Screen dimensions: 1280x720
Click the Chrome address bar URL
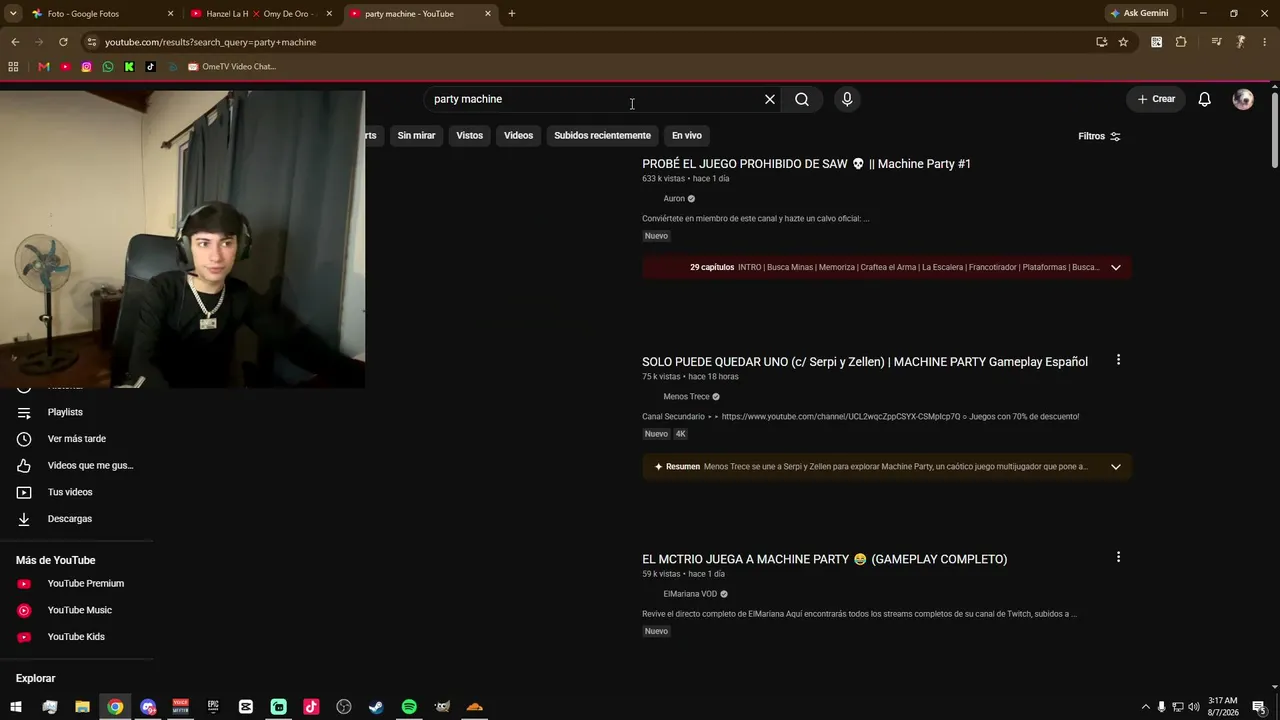click(x=210, y=42)
